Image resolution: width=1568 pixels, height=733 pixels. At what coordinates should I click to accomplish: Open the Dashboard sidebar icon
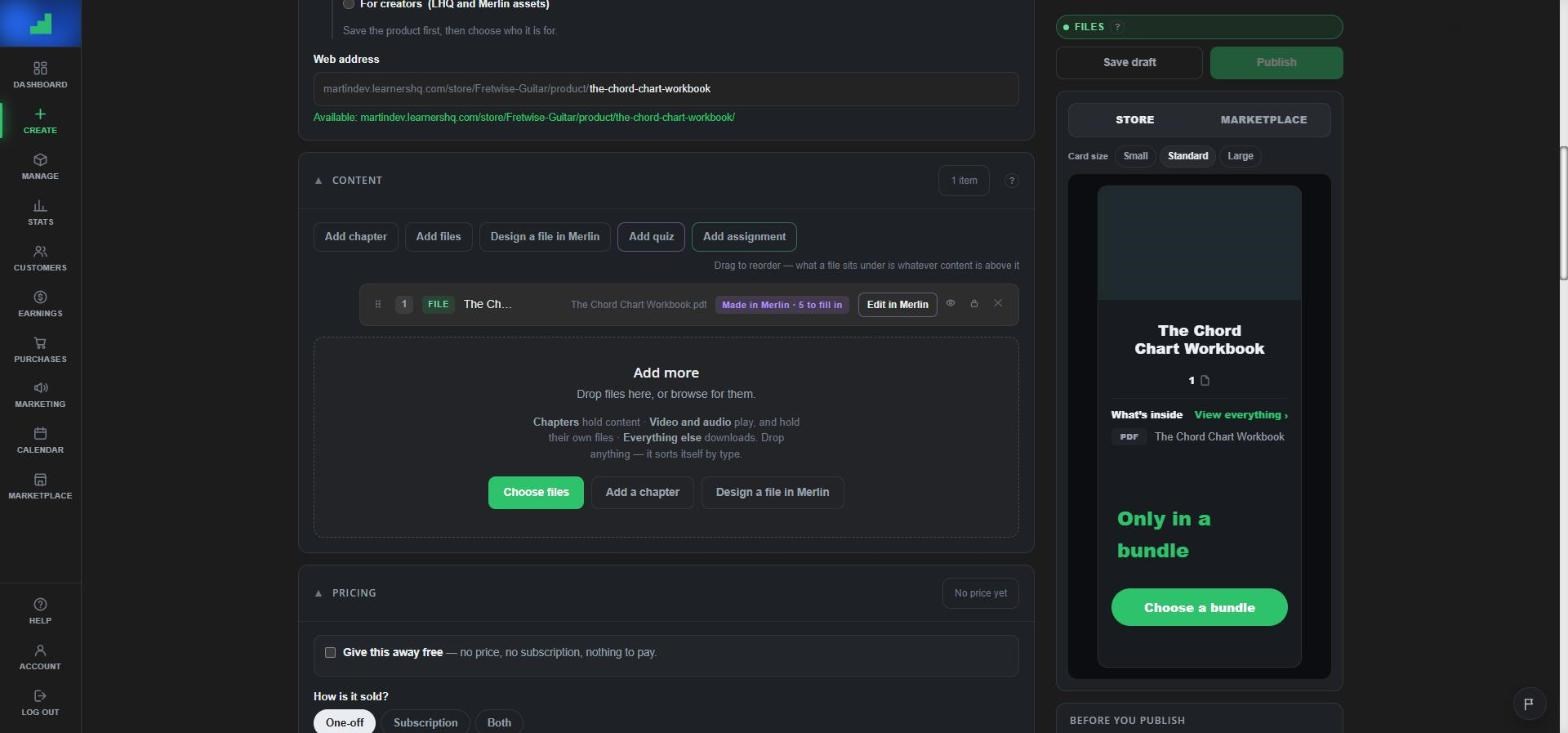tap(40, 68)
